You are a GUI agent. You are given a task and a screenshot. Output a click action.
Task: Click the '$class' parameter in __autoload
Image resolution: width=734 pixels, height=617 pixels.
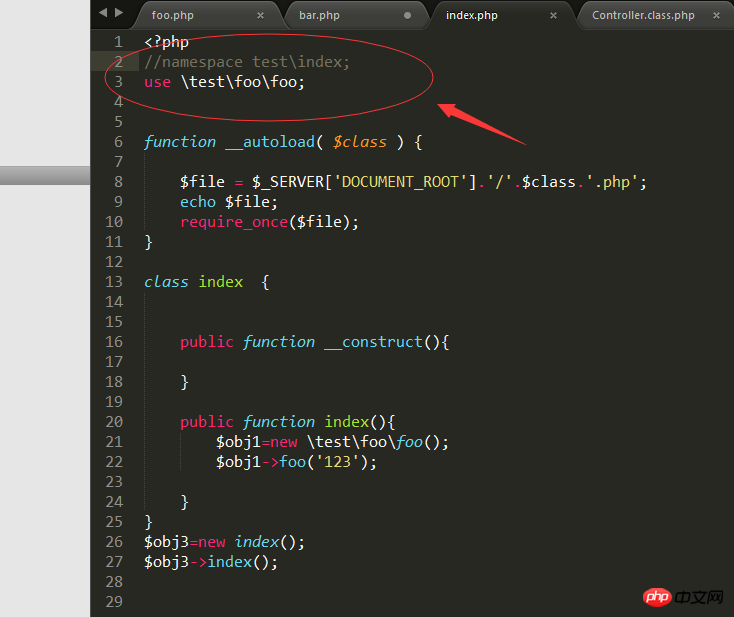pyautogui.click(x=360, y=142)
